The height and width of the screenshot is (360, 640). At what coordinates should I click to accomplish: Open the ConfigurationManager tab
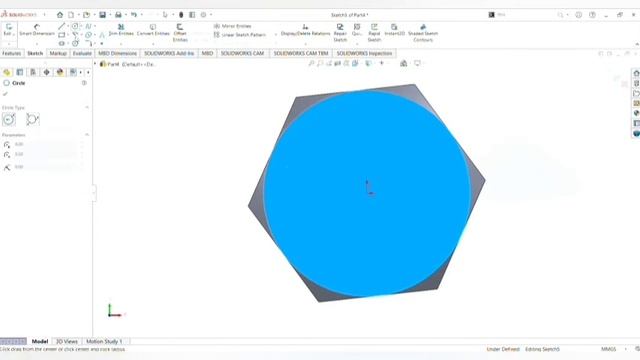[33, 72]
